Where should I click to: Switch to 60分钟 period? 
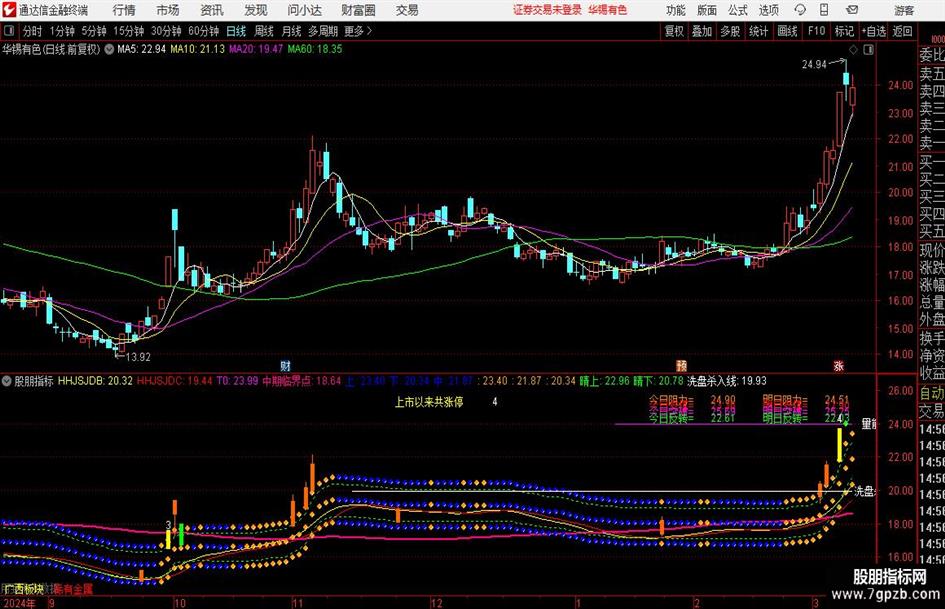[203, 31]
